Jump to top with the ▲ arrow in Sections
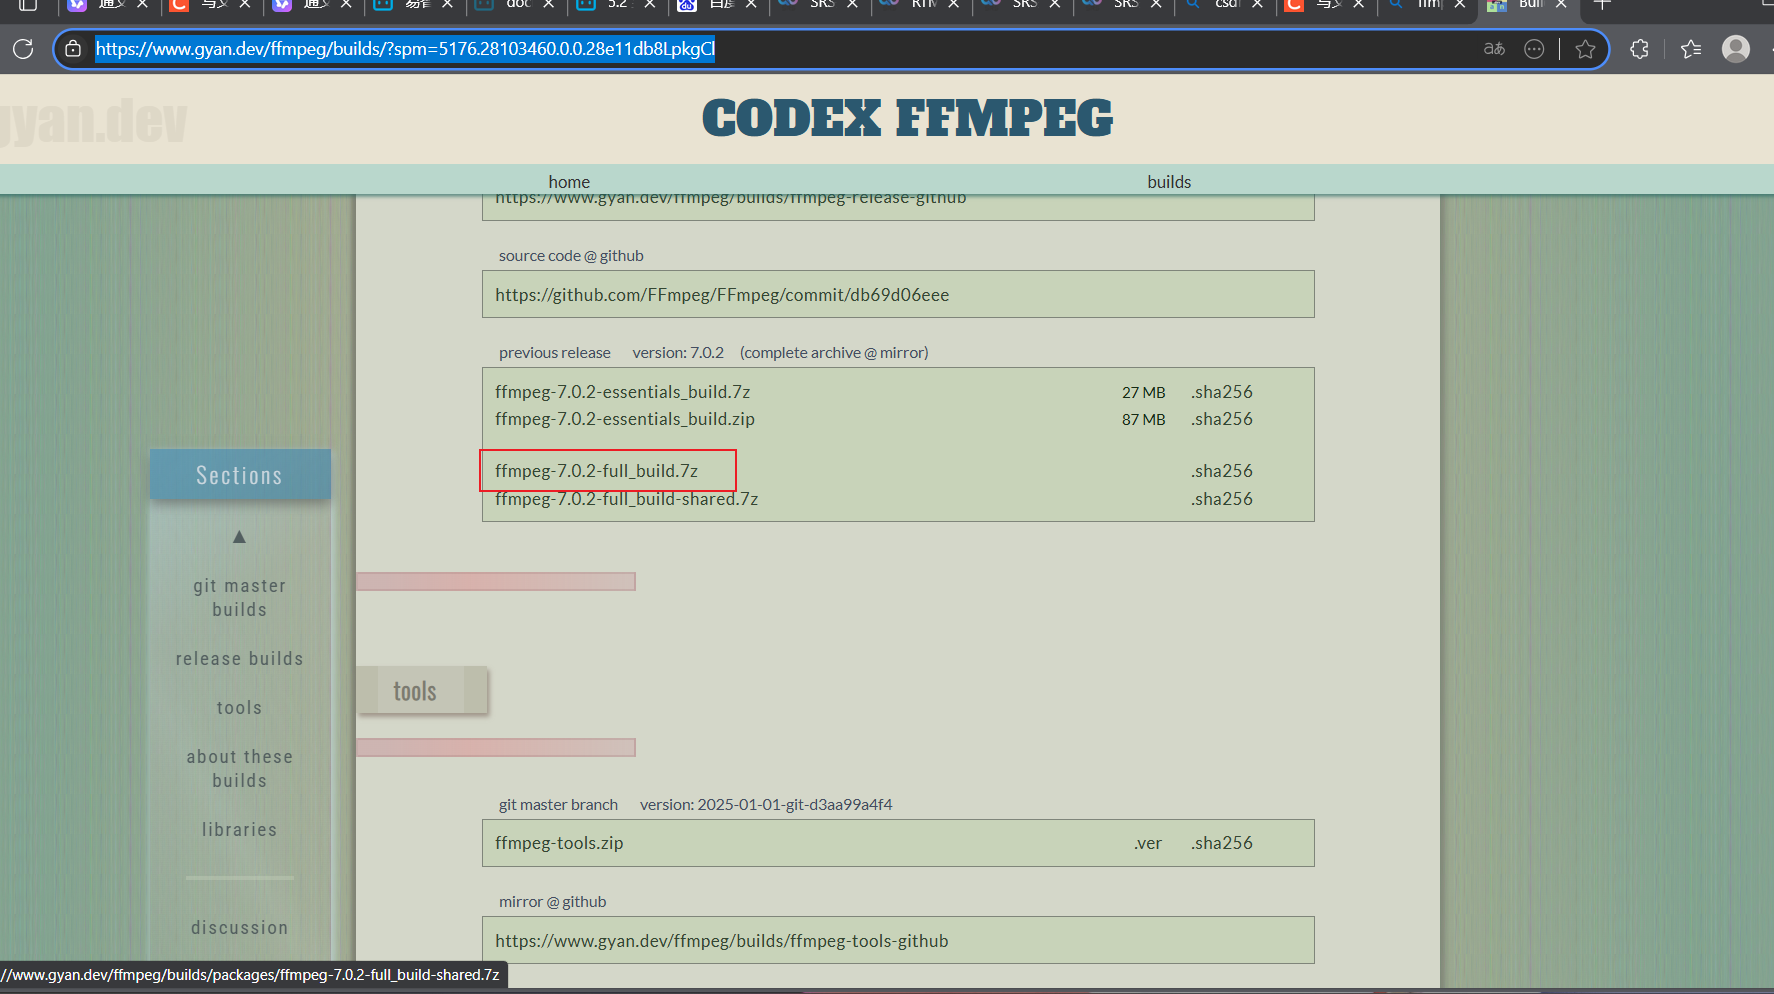 tap(239, 537)
